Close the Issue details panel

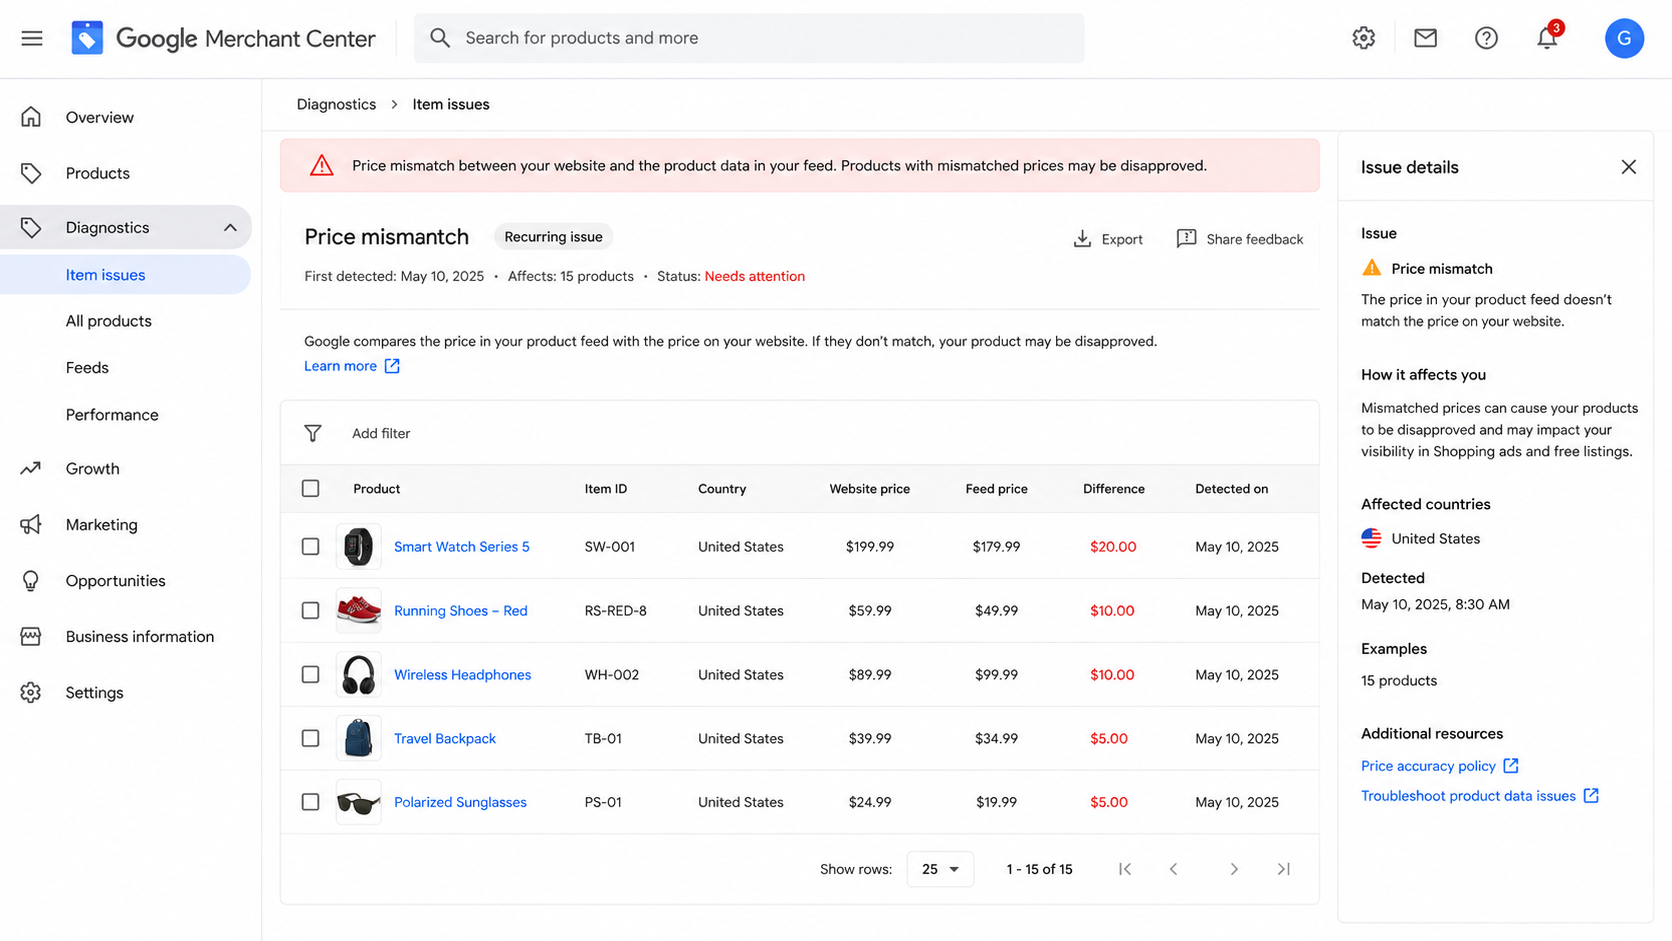(1628, 167)
